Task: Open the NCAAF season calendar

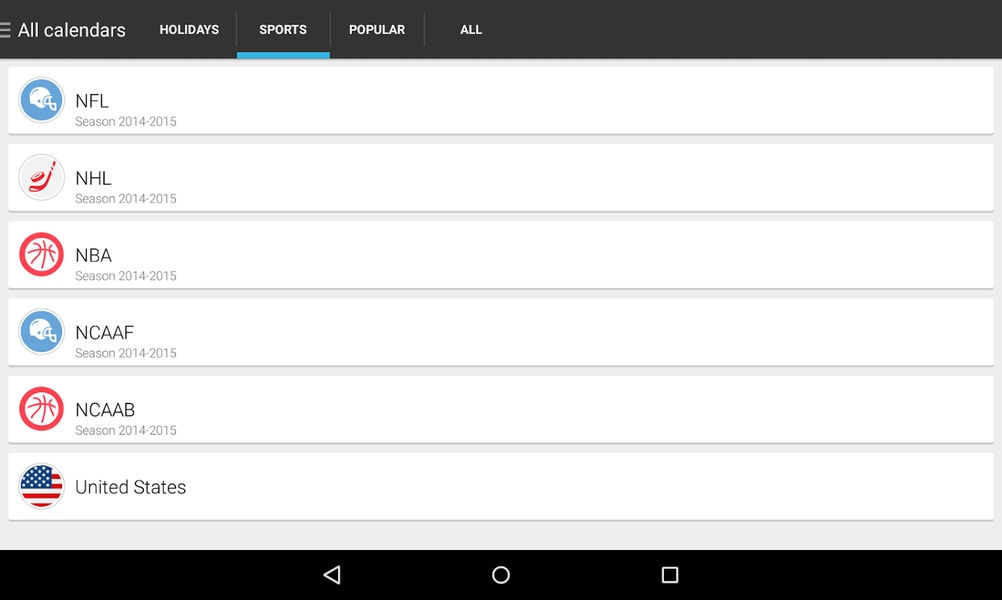Action: pyautogui.click(x=501, y=332)
